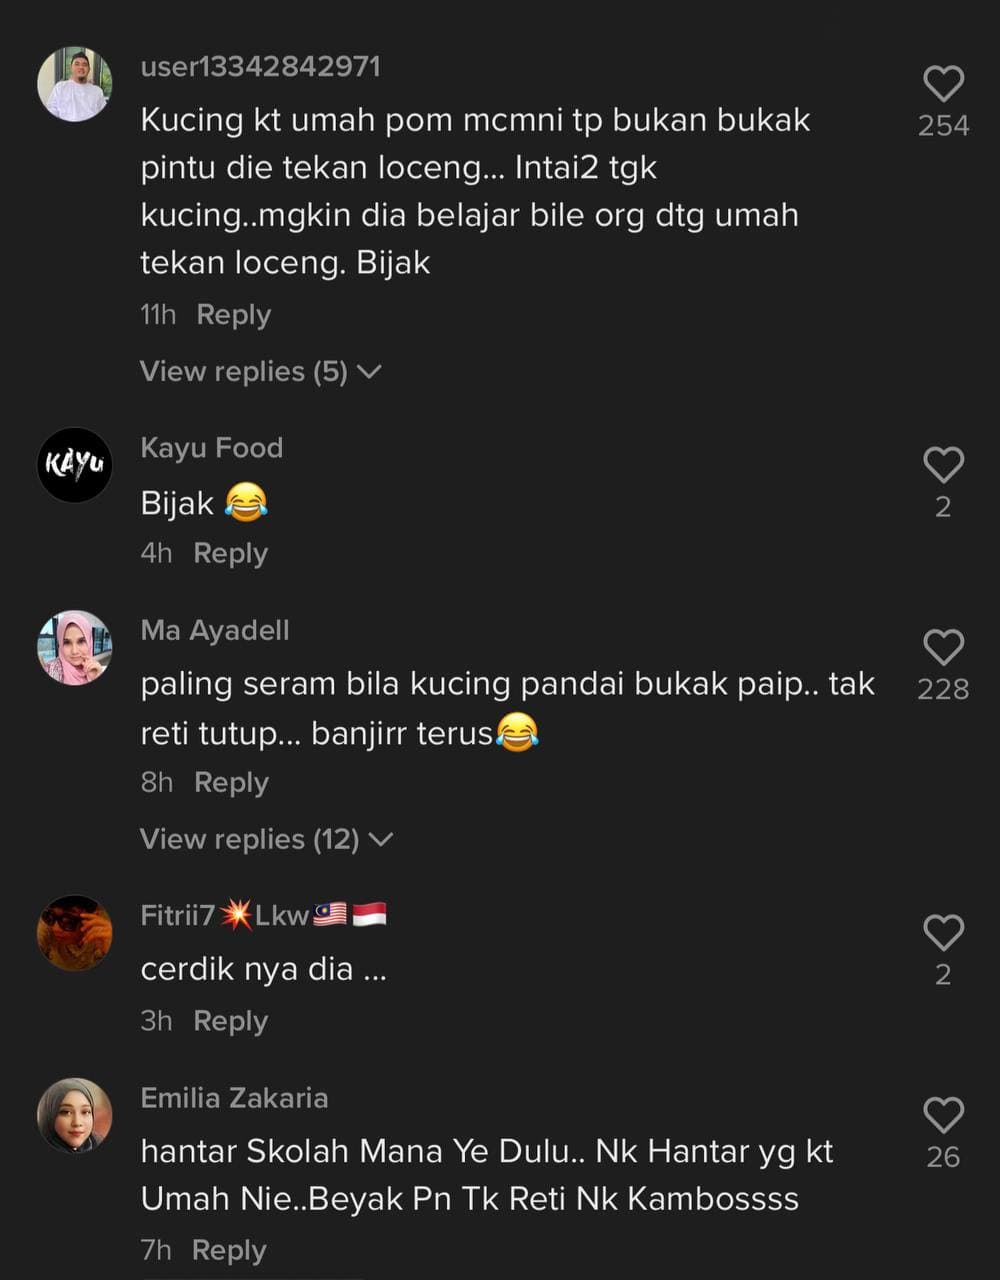The height and width of the screenshot is (1280, 1000).
Task: Reply to Ma Ayadell's comment
Action: click(231, 783)
